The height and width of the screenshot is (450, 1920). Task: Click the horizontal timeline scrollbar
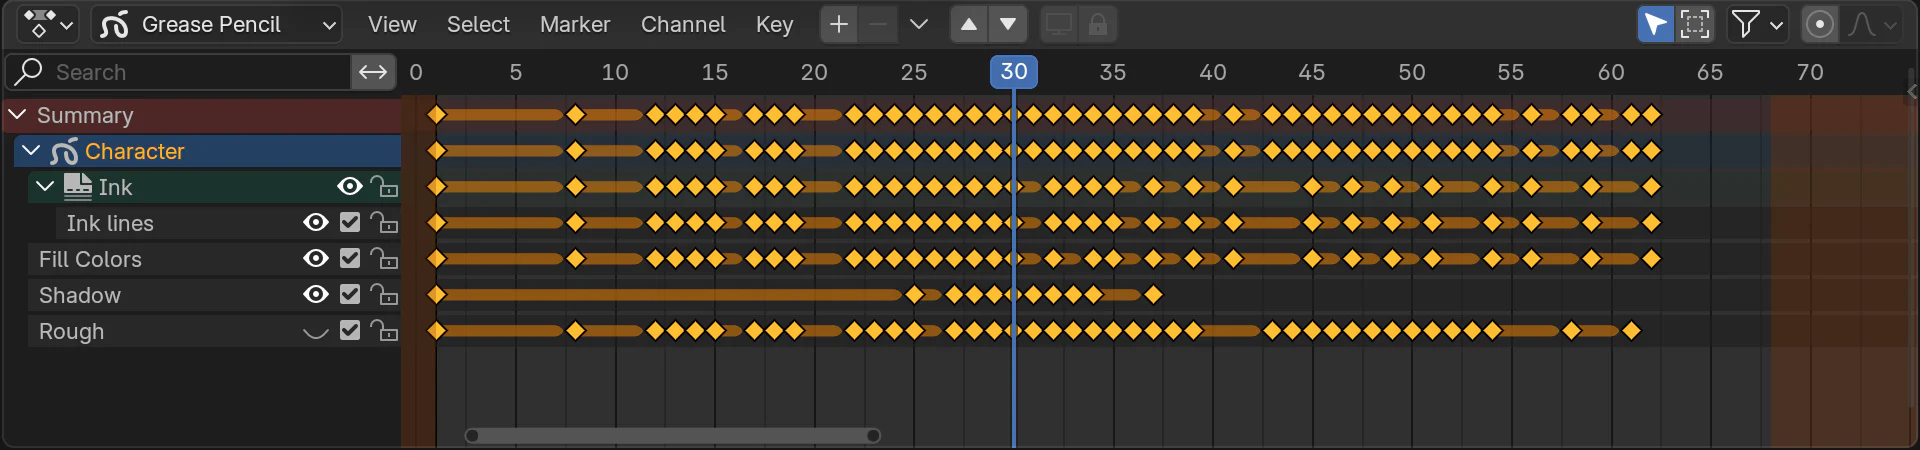point(673,435)
